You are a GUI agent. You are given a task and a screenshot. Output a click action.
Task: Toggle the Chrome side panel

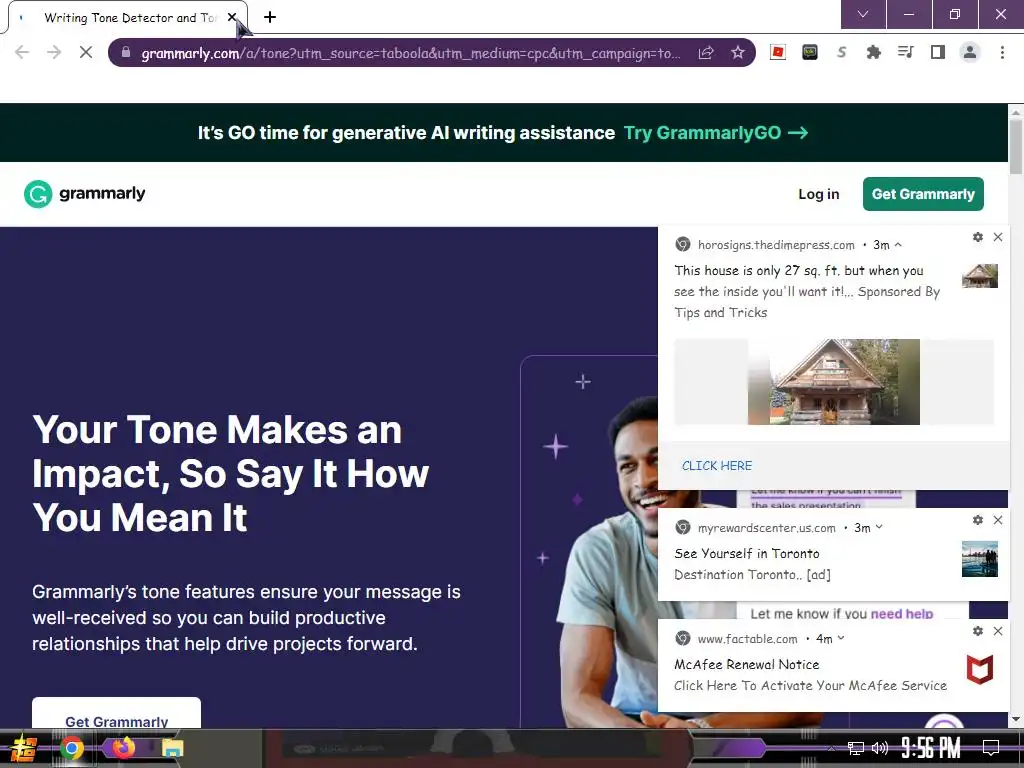pyautogui.click(x=938, y=52)
